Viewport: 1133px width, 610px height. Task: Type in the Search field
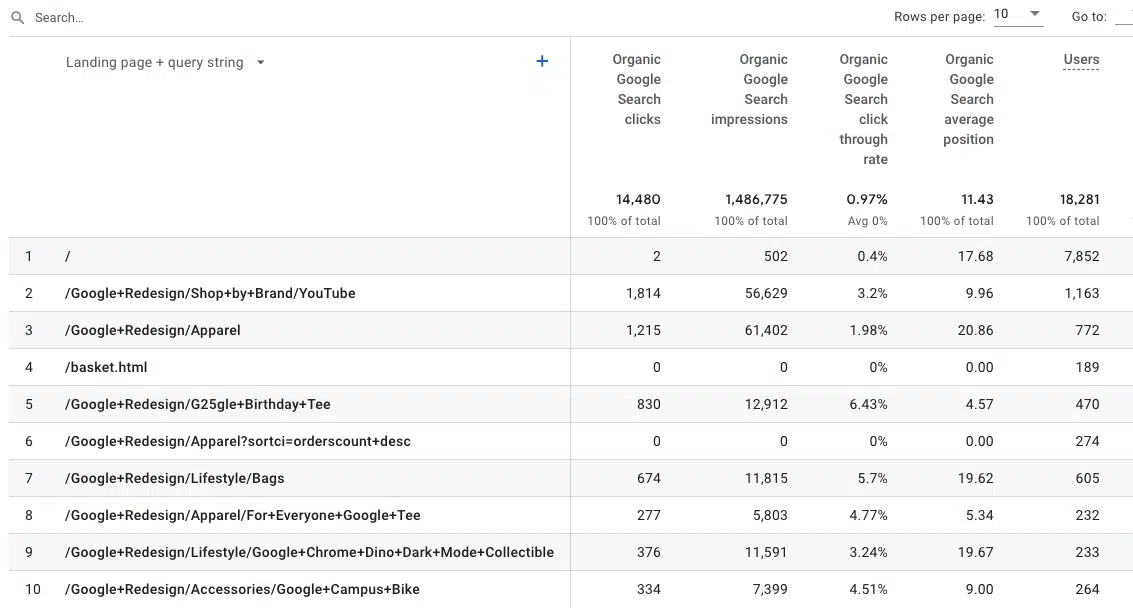coord(200,18)
